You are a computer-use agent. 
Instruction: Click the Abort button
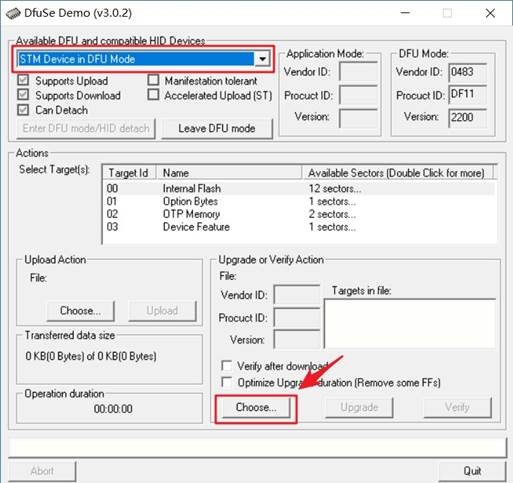coord(42,471)
